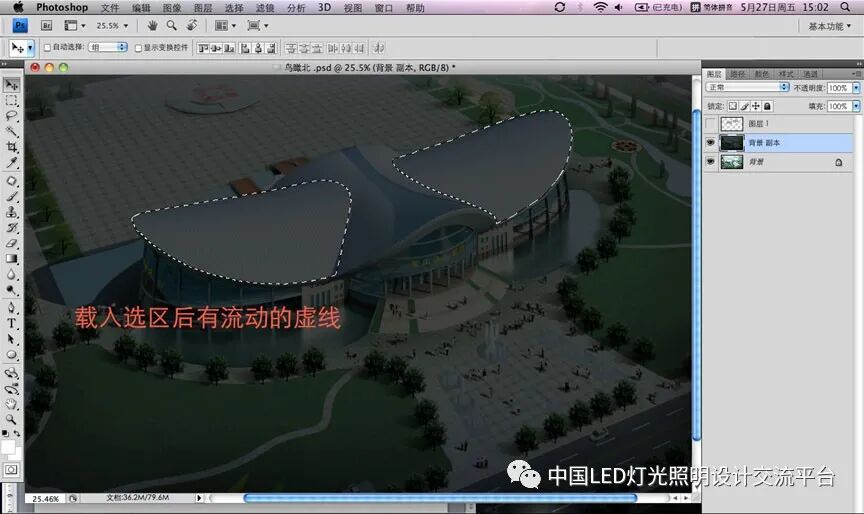This screenshot has height=514, width=864.
Task: Select the Move tool in toolbox
Action: point(12,85)
